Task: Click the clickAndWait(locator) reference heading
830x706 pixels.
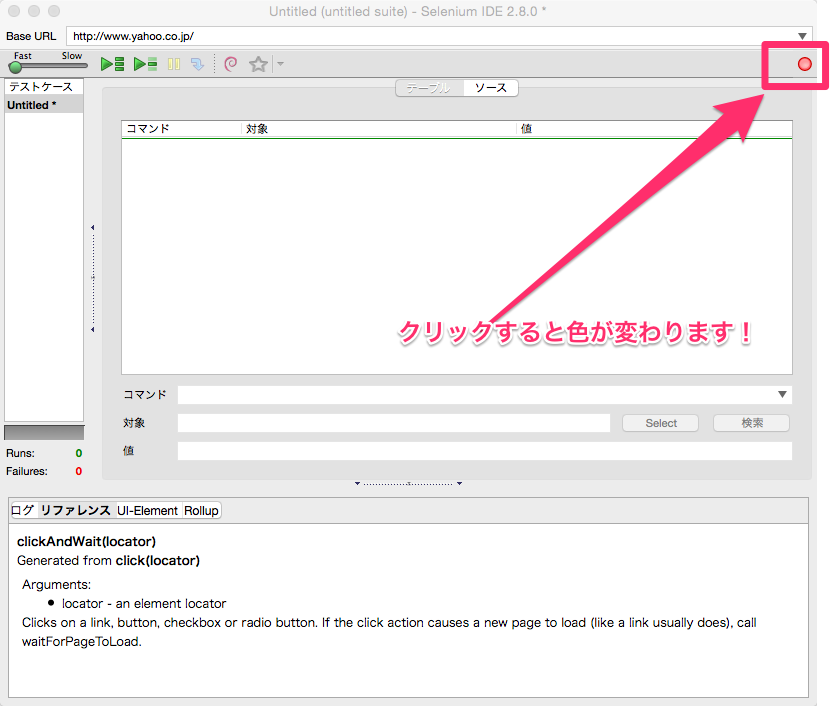Action: 86,541
